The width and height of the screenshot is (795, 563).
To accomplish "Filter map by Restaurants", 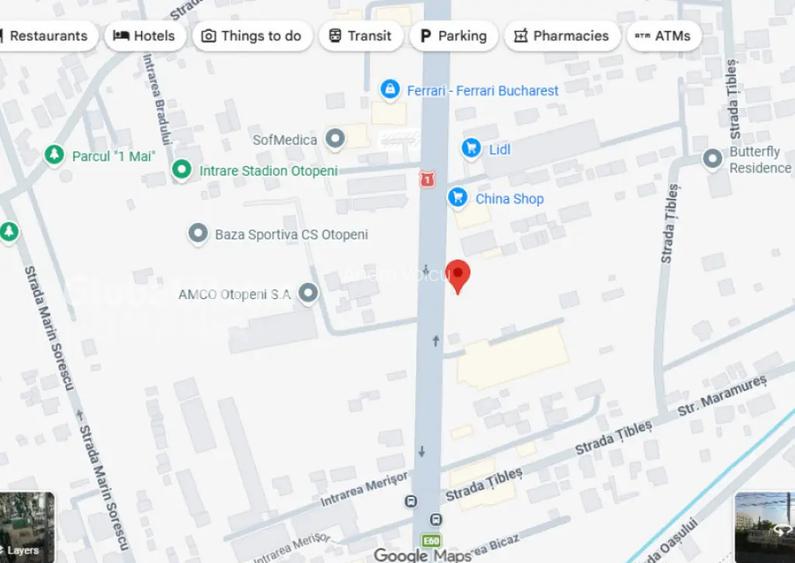I will coord(47,36).
